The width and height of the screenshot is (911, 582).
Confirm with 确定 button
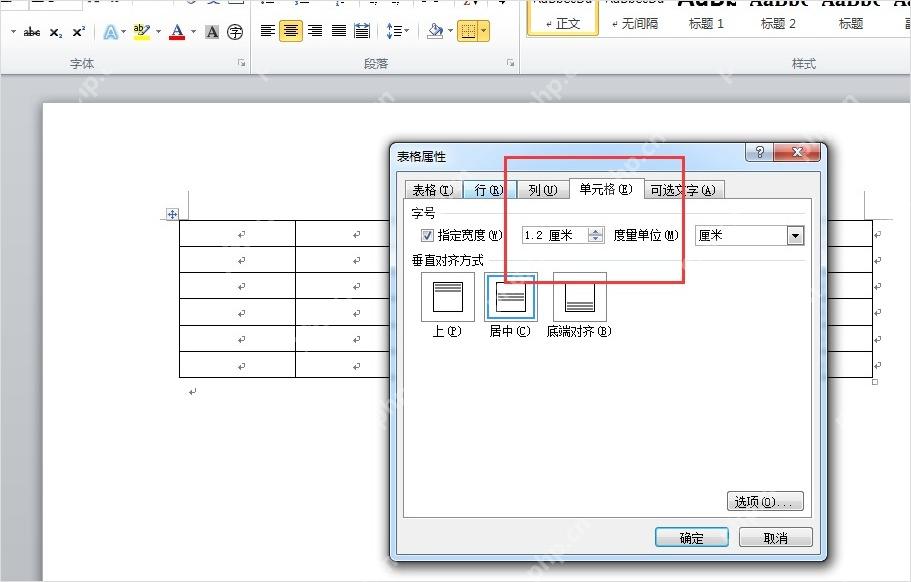[691, 538]
